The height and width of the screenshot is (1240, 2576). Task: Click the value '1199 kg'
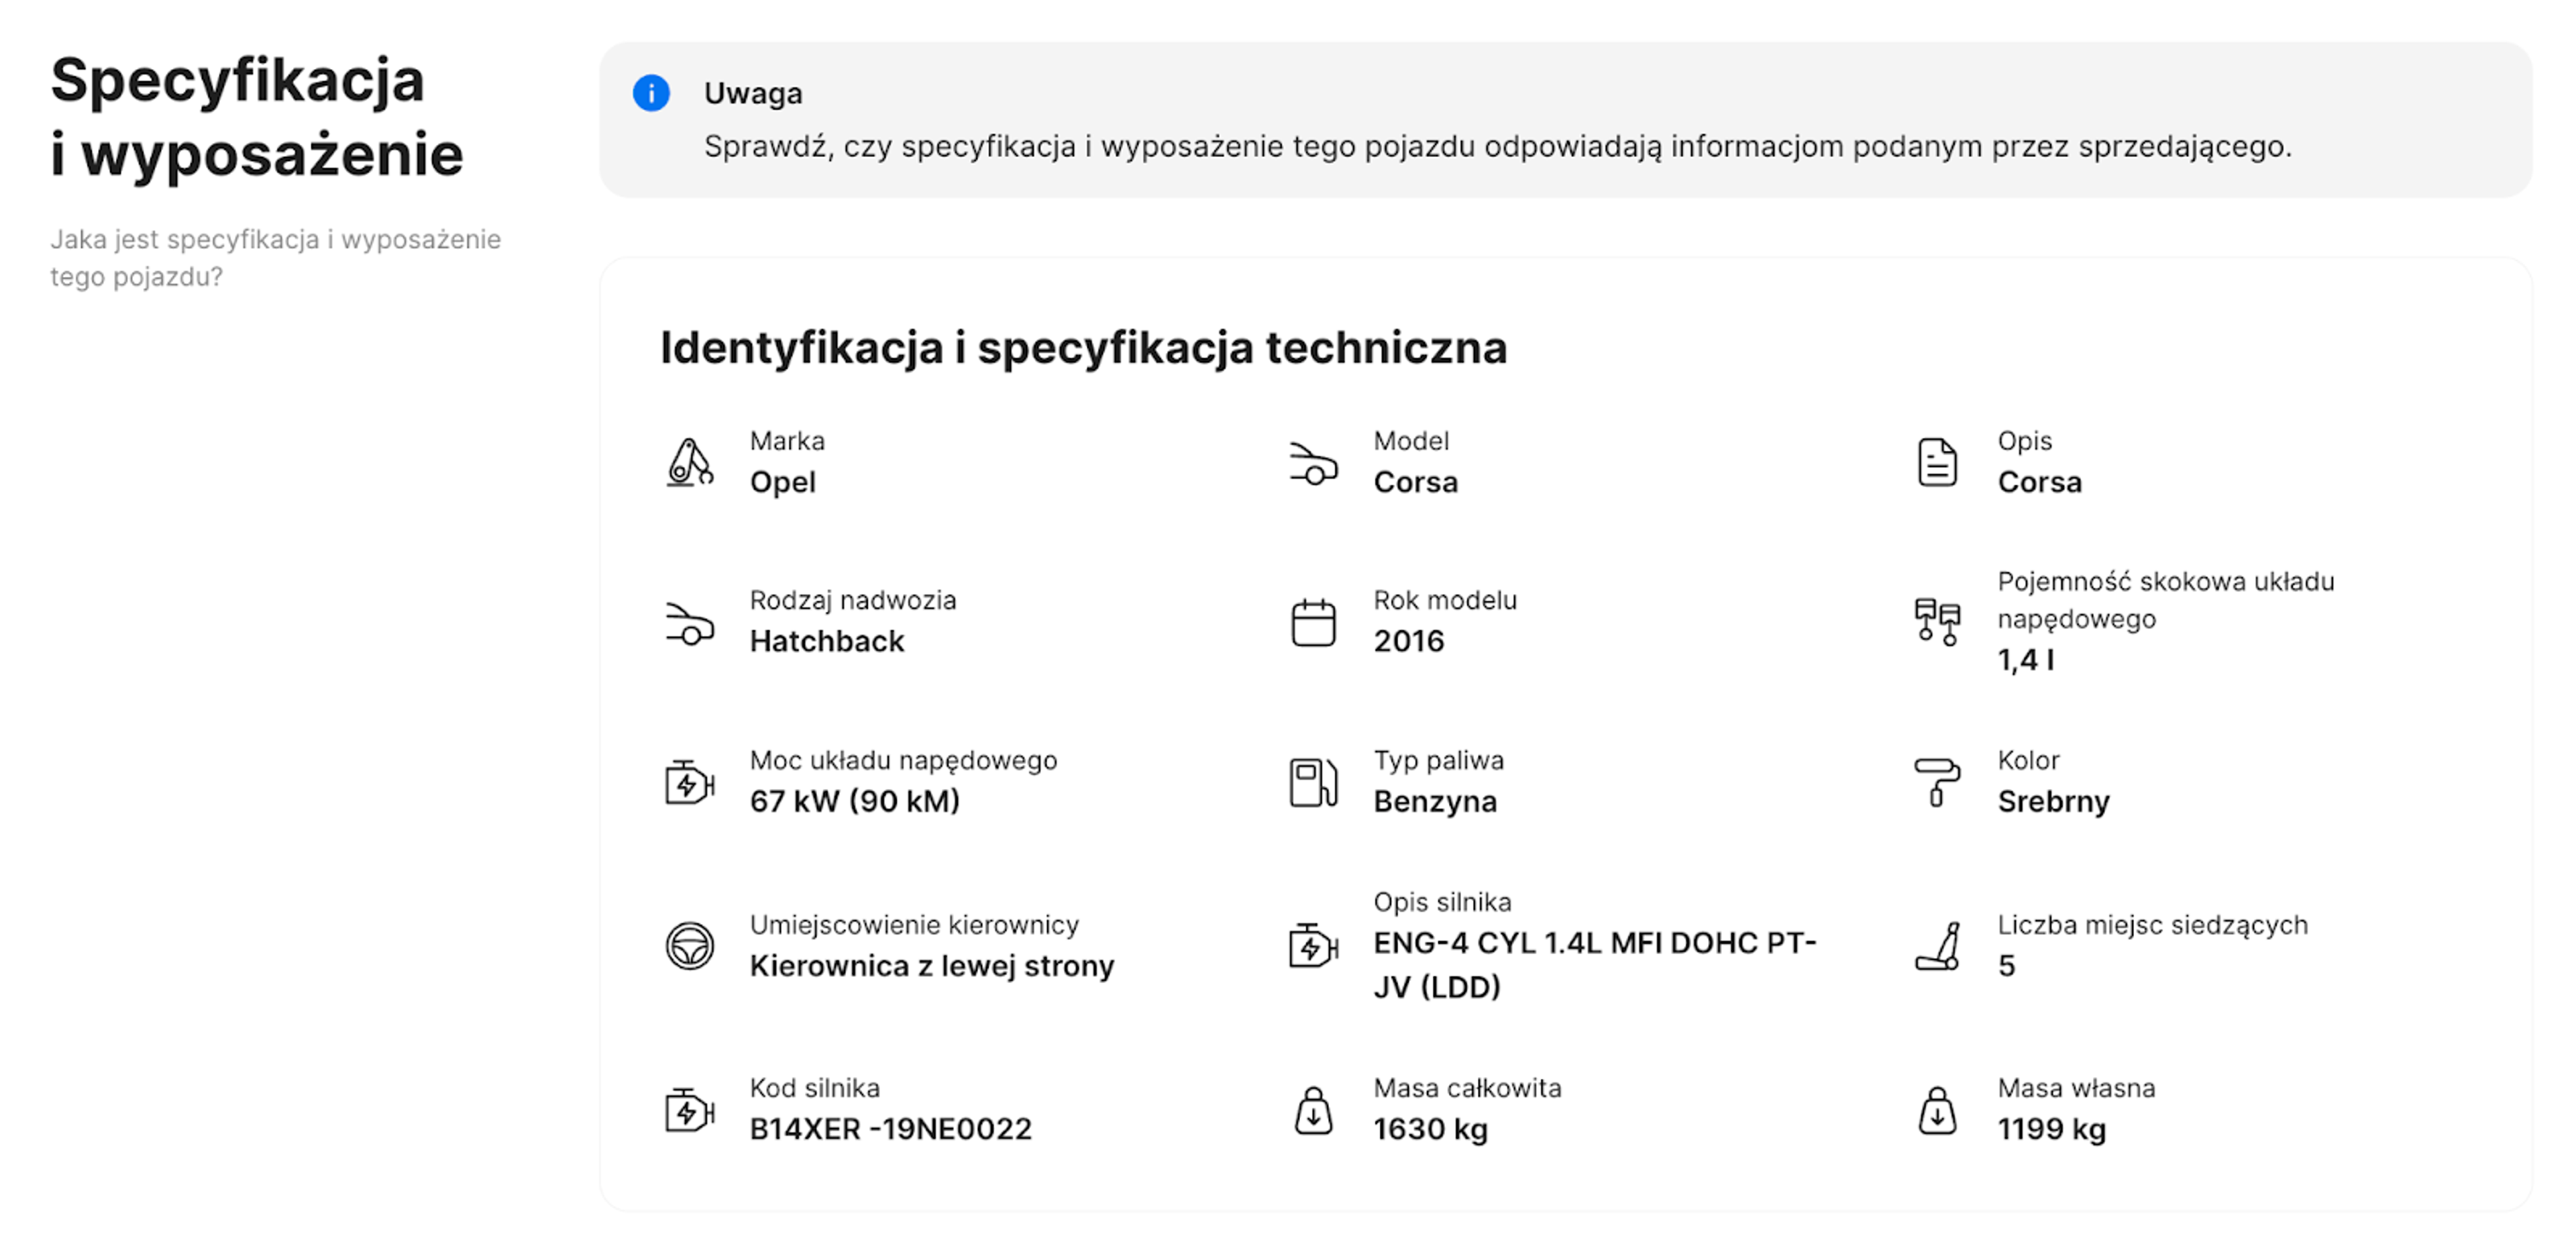click(x=2051, y=1130)
